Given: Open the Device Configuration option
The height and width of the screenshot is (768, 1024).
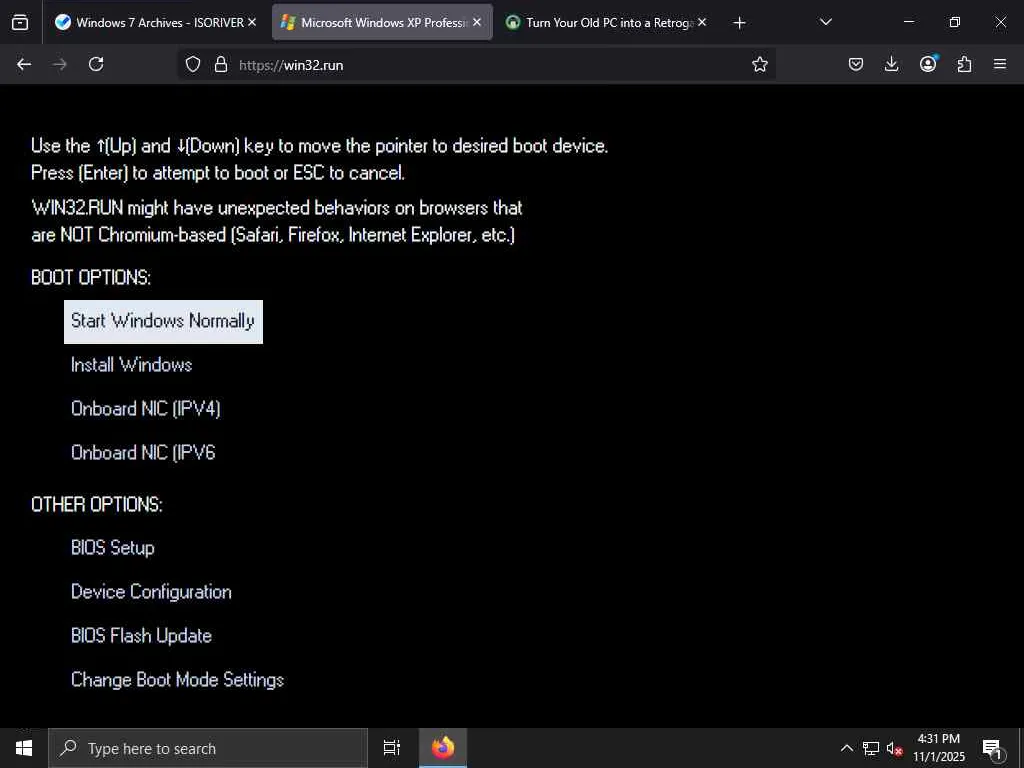Looking at the screenshot, I should (151, 592).
